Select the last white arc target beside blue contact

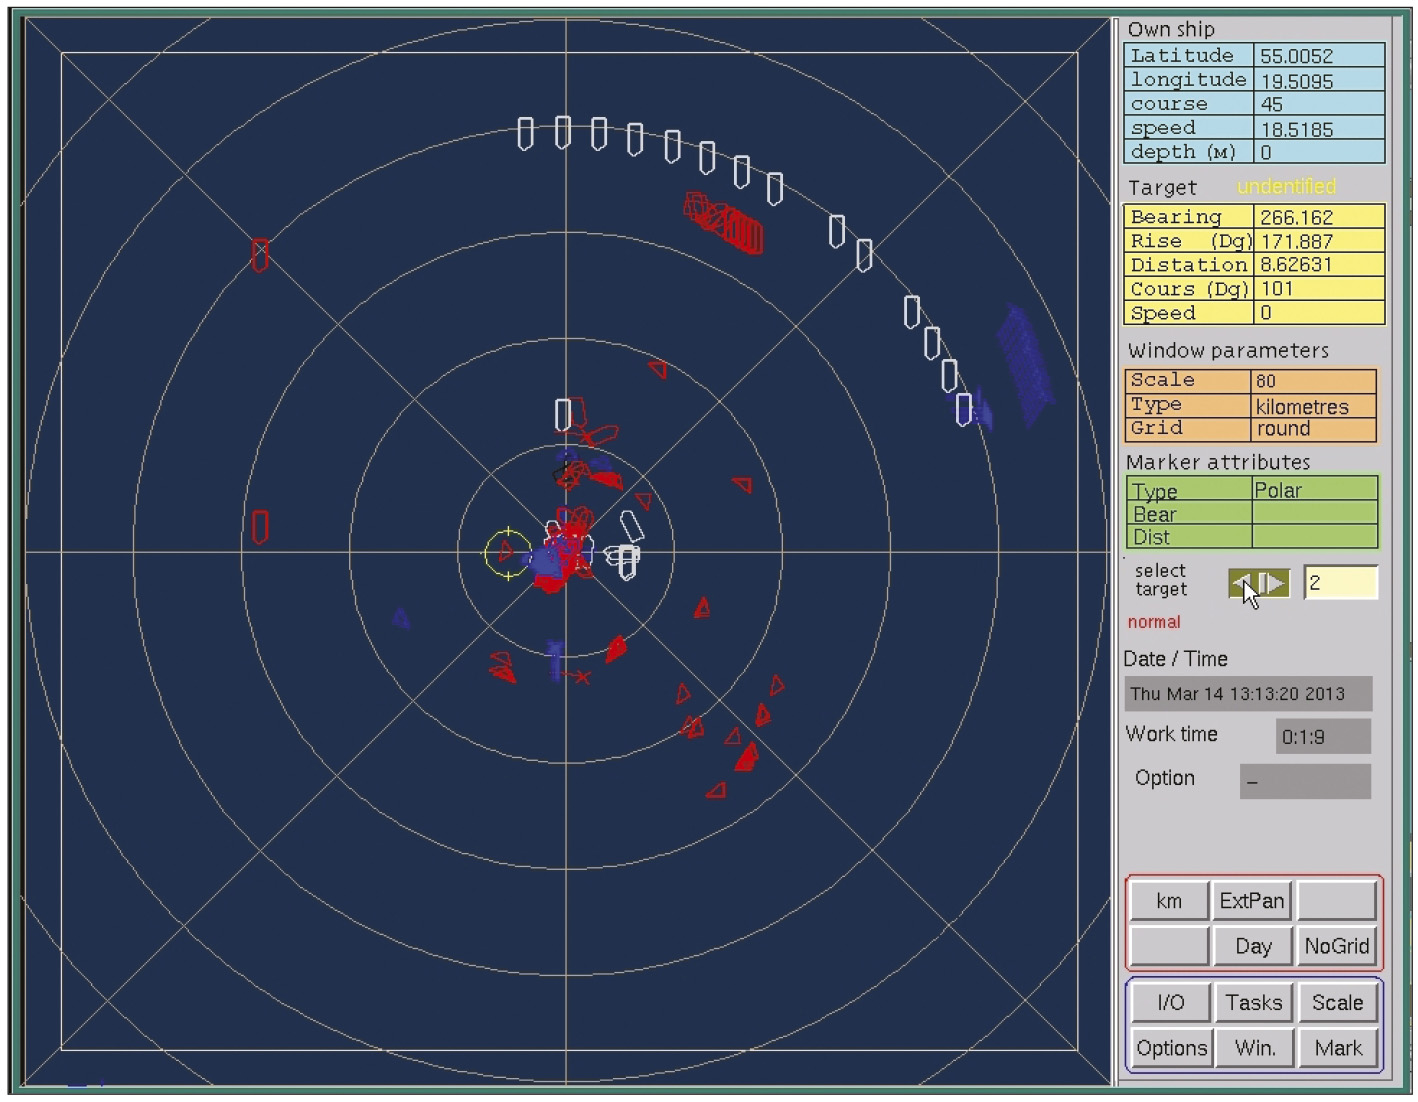(964, 409)
